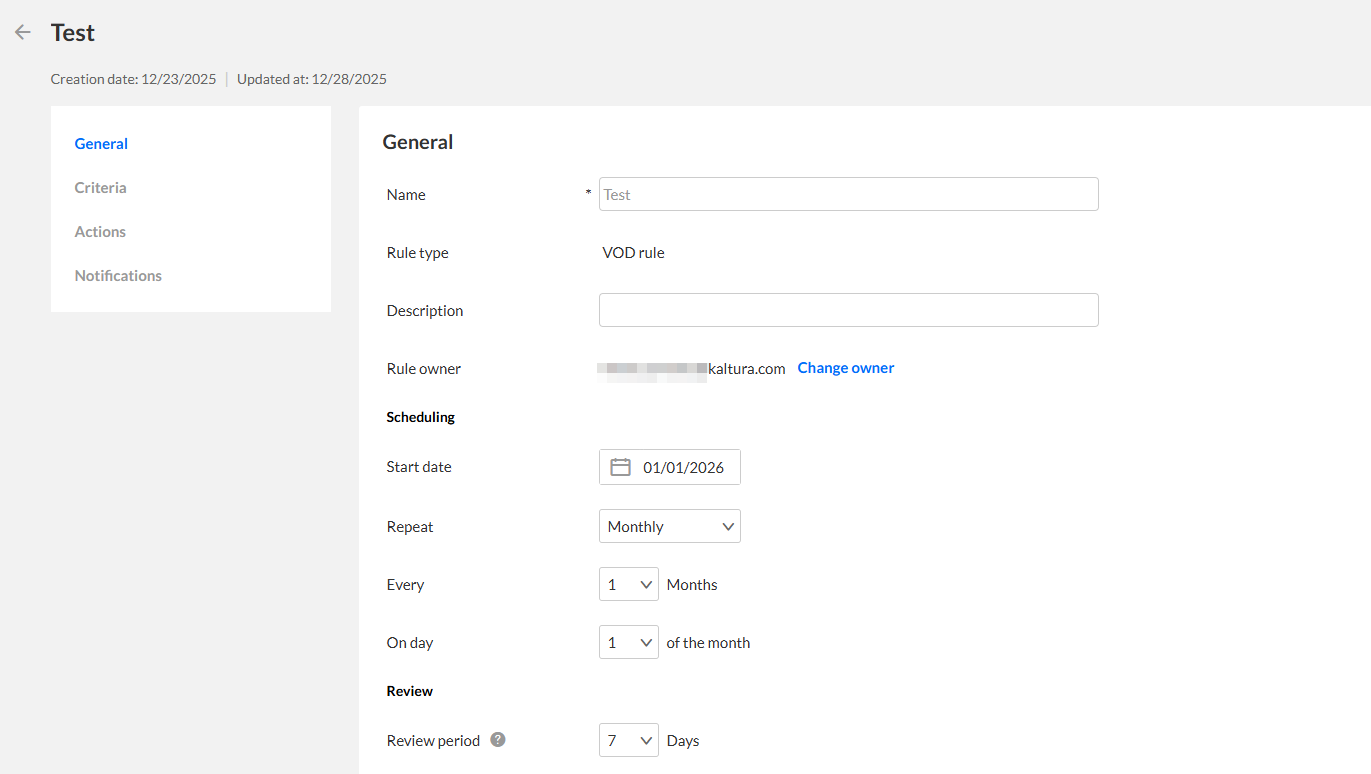The image size is (1371, 774).
Task: Click the Review period dropdown chevron
Action: (646, 740)
